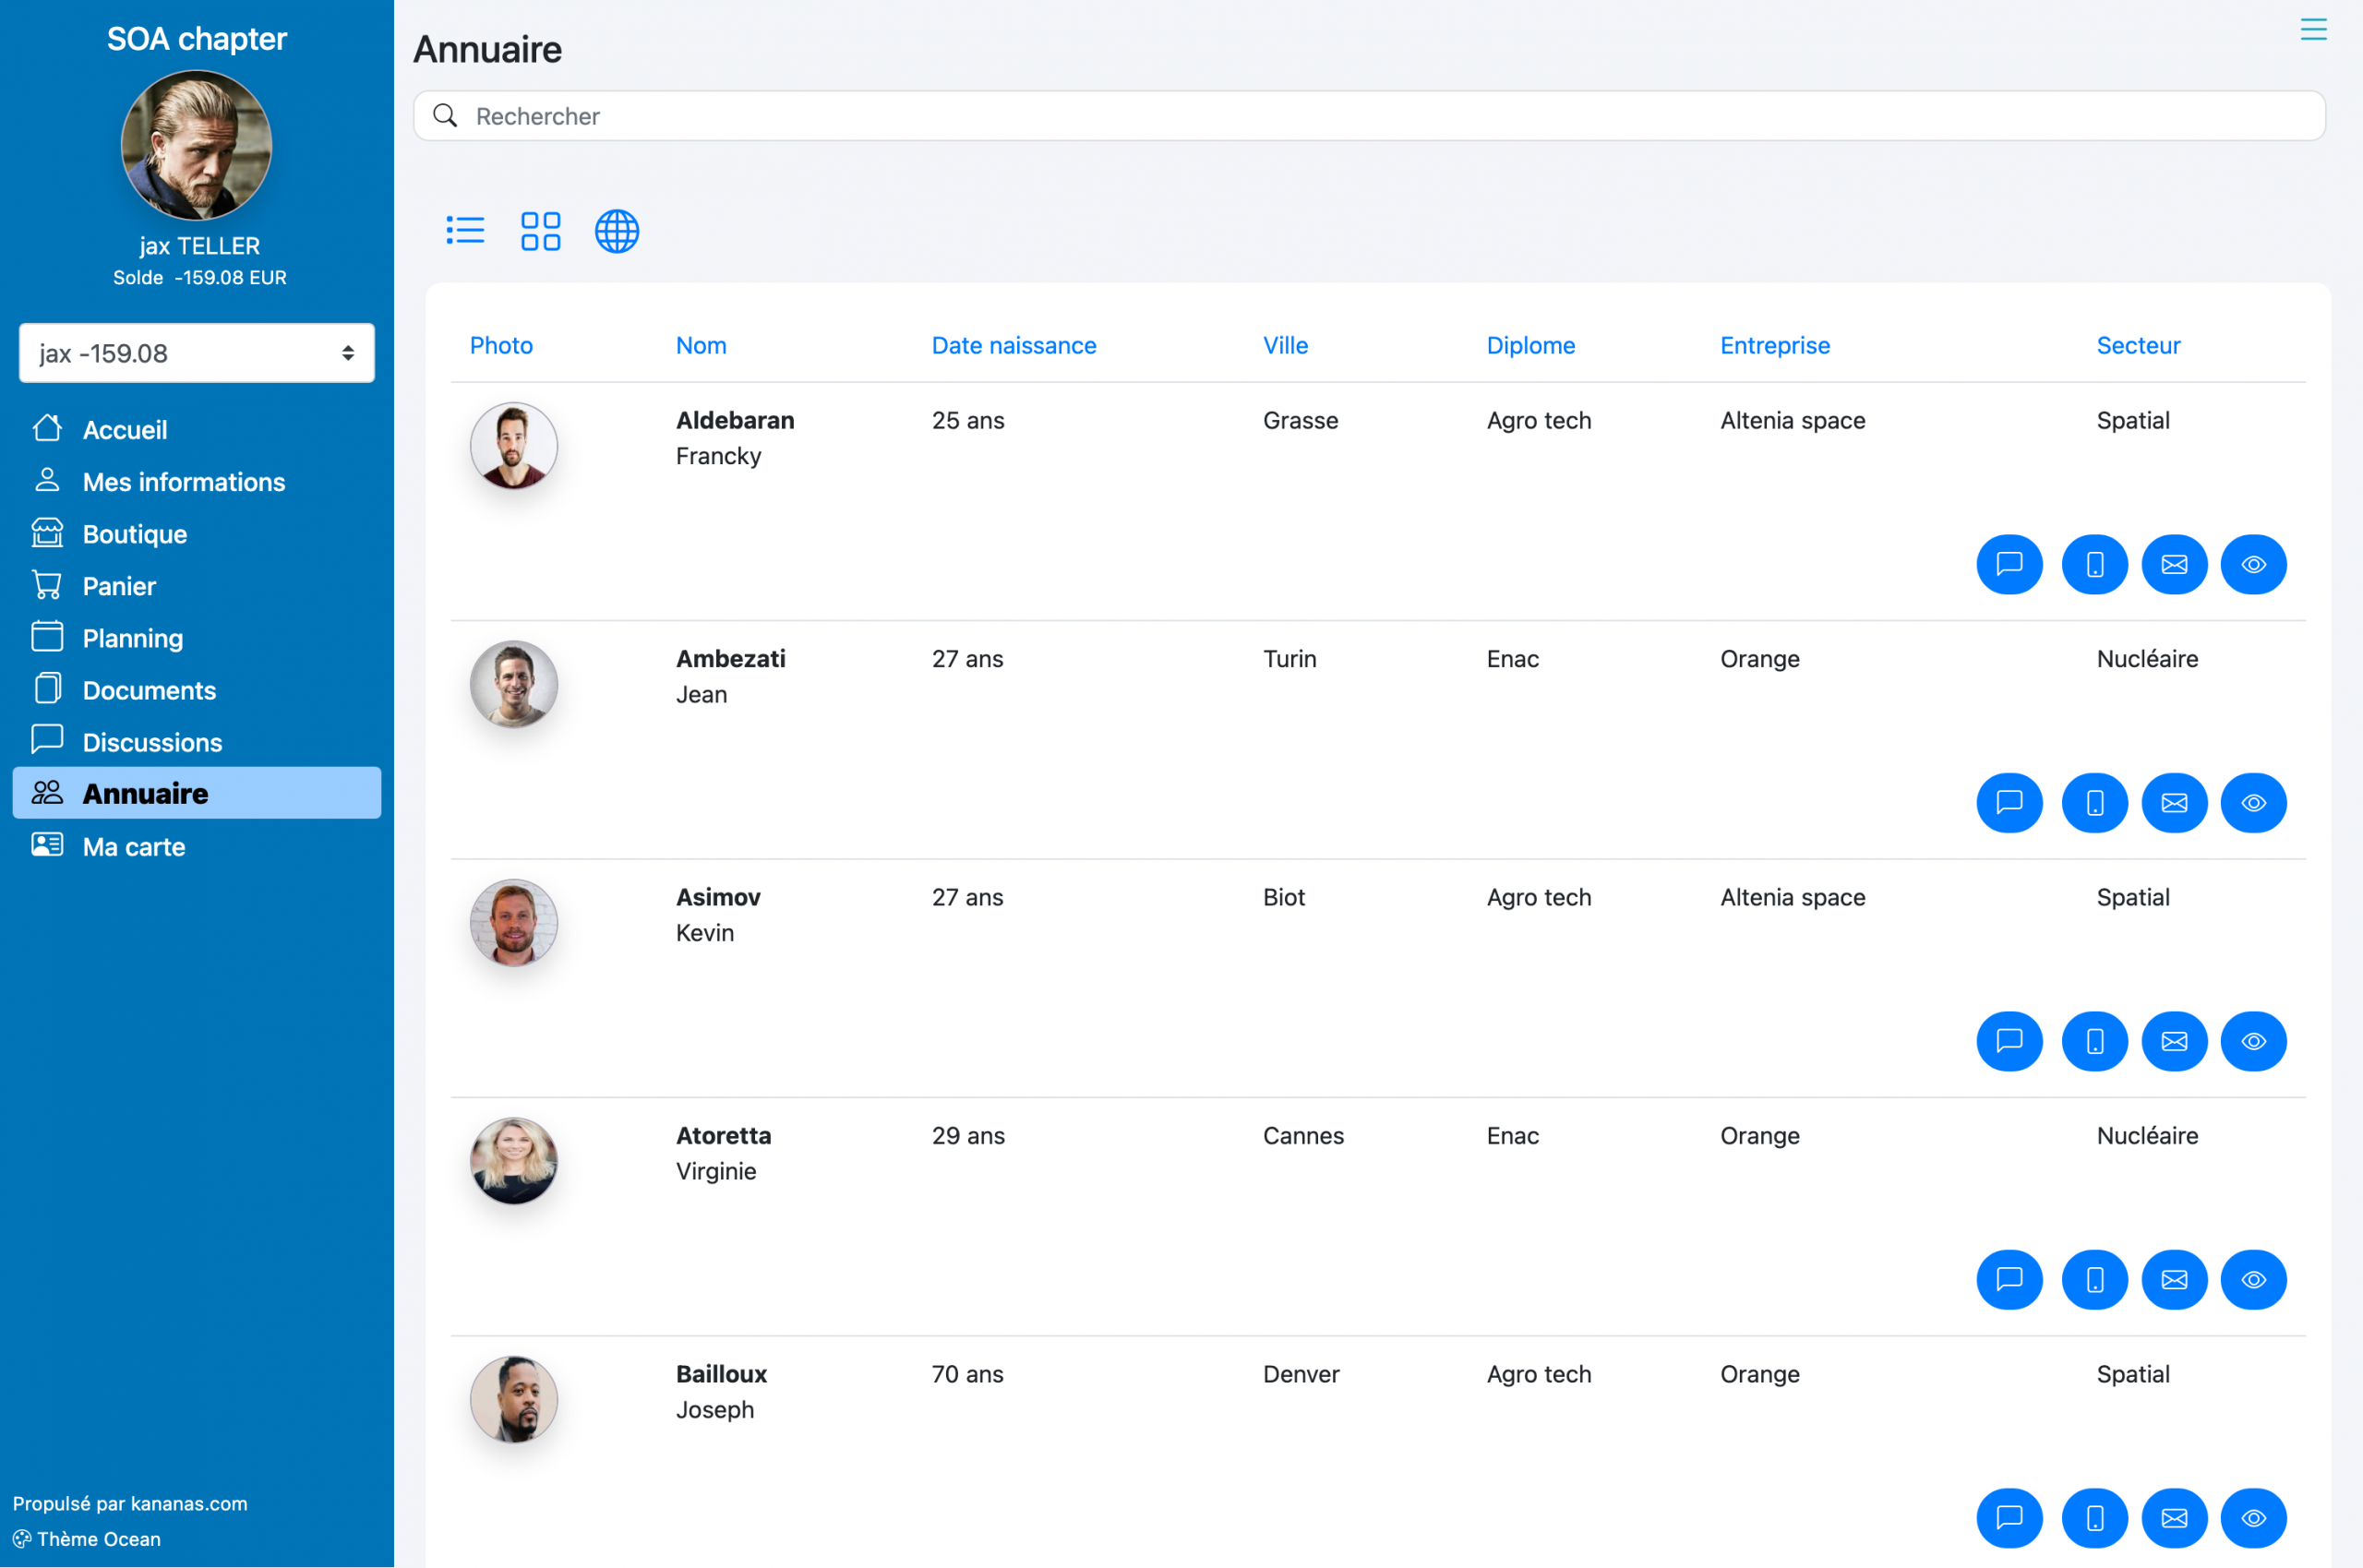Image resolution: width=2363 pixels, height=1568 pixels.
Task: View Bailloux Joseph profile eye icon
Action: 2252,1517
